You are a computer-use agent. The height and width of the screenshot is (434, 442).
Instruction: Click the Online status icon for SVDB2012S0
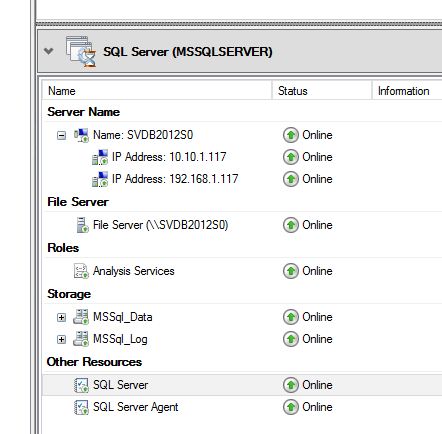point(291,135)
